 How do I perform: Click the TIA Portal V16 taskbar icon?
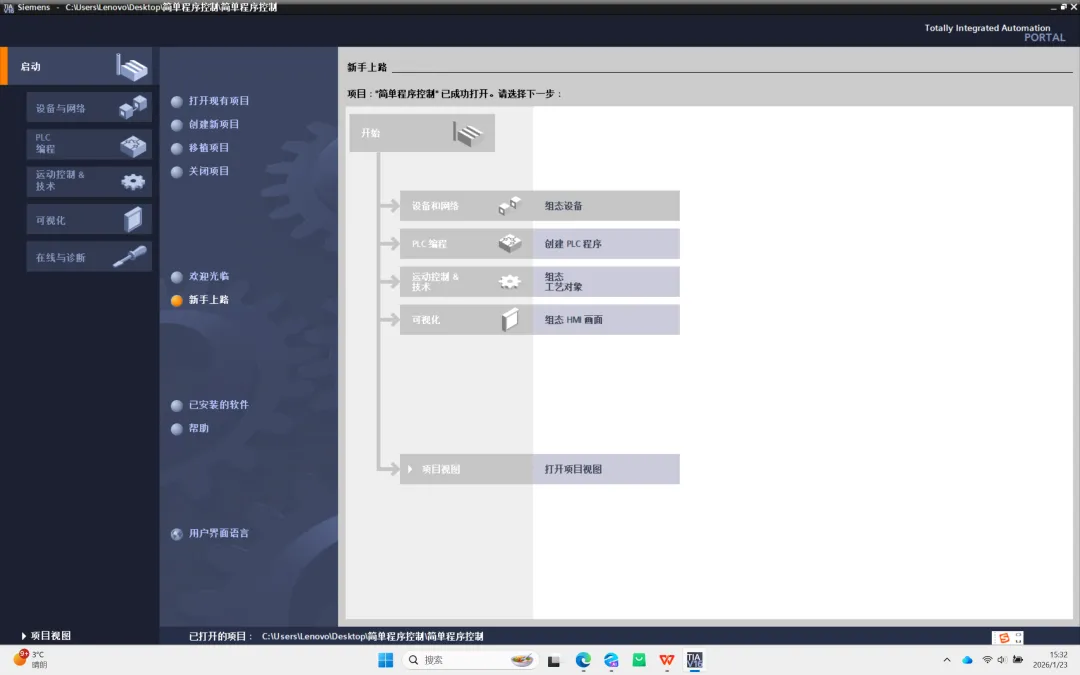click(694, 660)
